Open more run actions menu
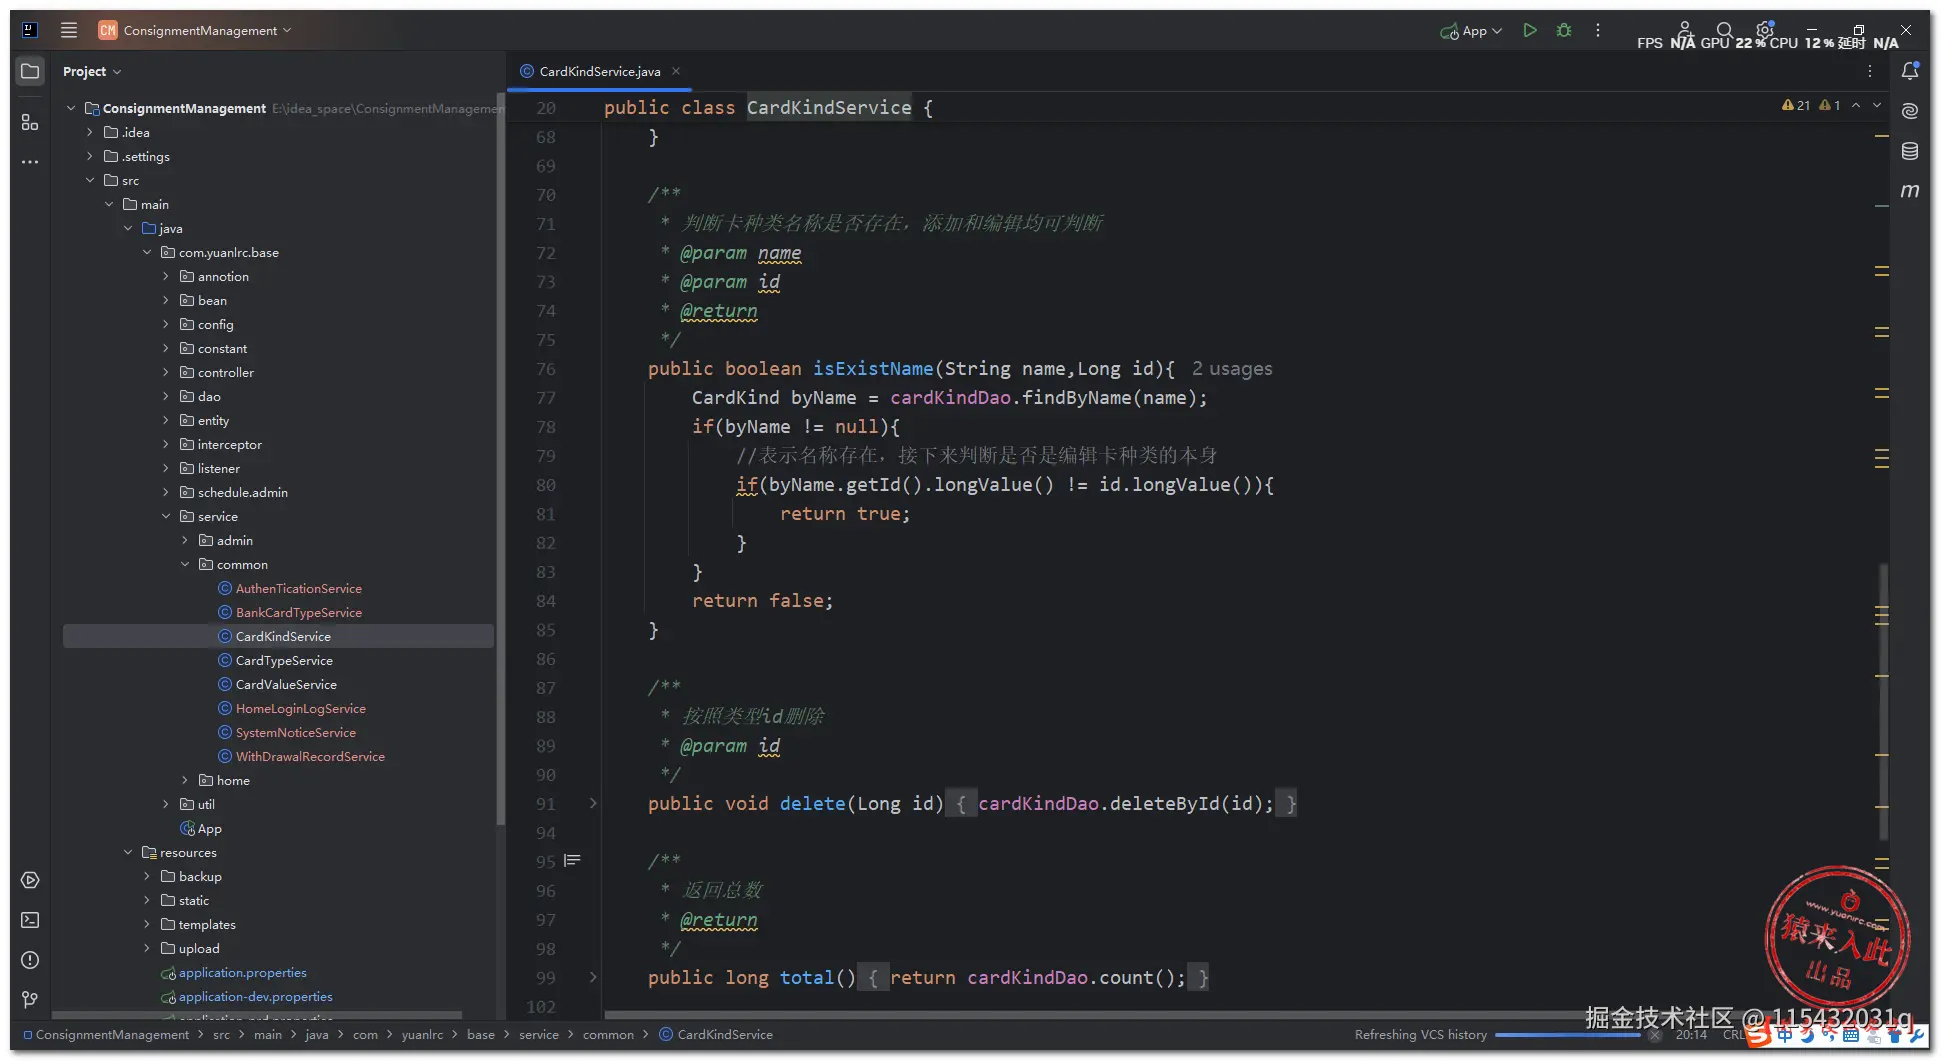This screenshot has height=1061, width=1941. [1598, 30]
